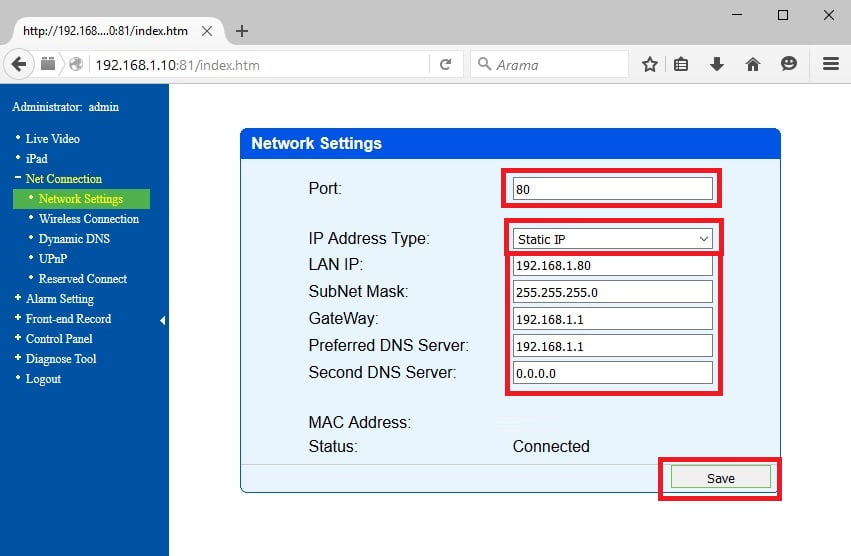Click the browser back arrow button
Image resolution: width=851 pixels, height=556 pixels.
point(19,64)
